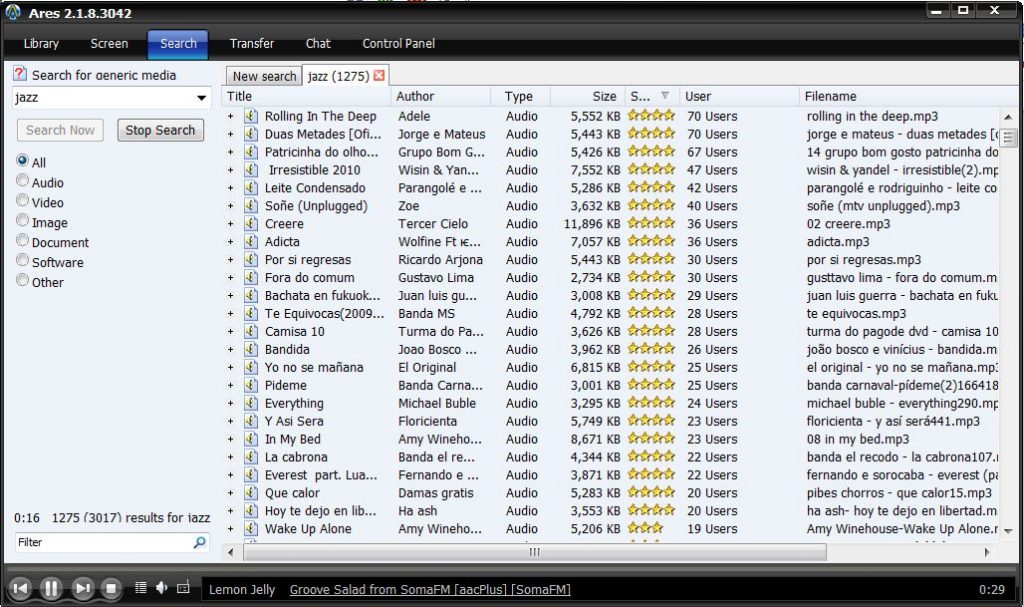The image size is (1024, 607).
Task: Select the 11,896 KB size cell
Action: (x=592, y=224)
